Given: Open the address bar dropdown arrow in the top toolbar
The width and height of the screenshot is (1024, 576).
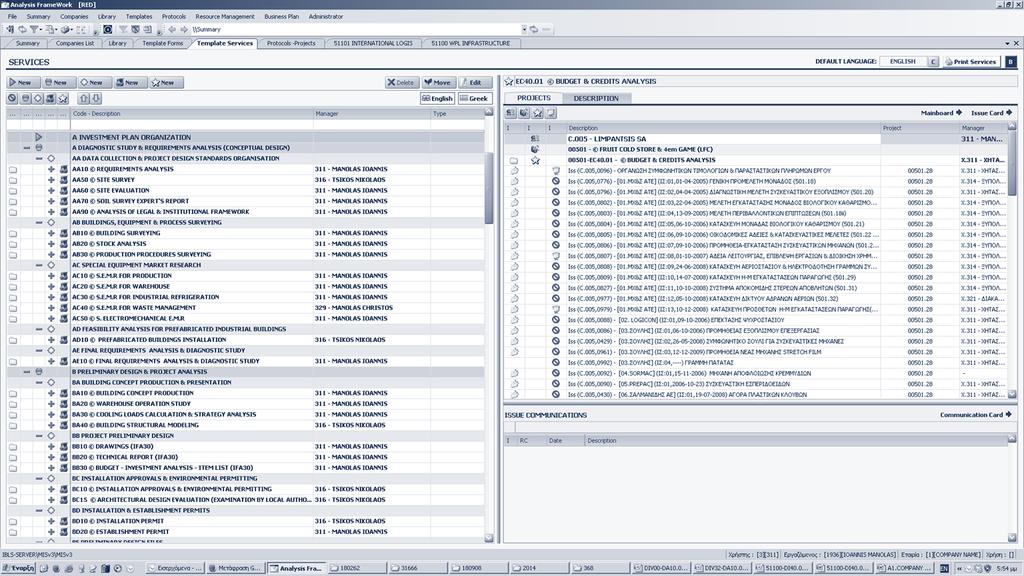Looking at the screenshot, I should pos(524,29).
